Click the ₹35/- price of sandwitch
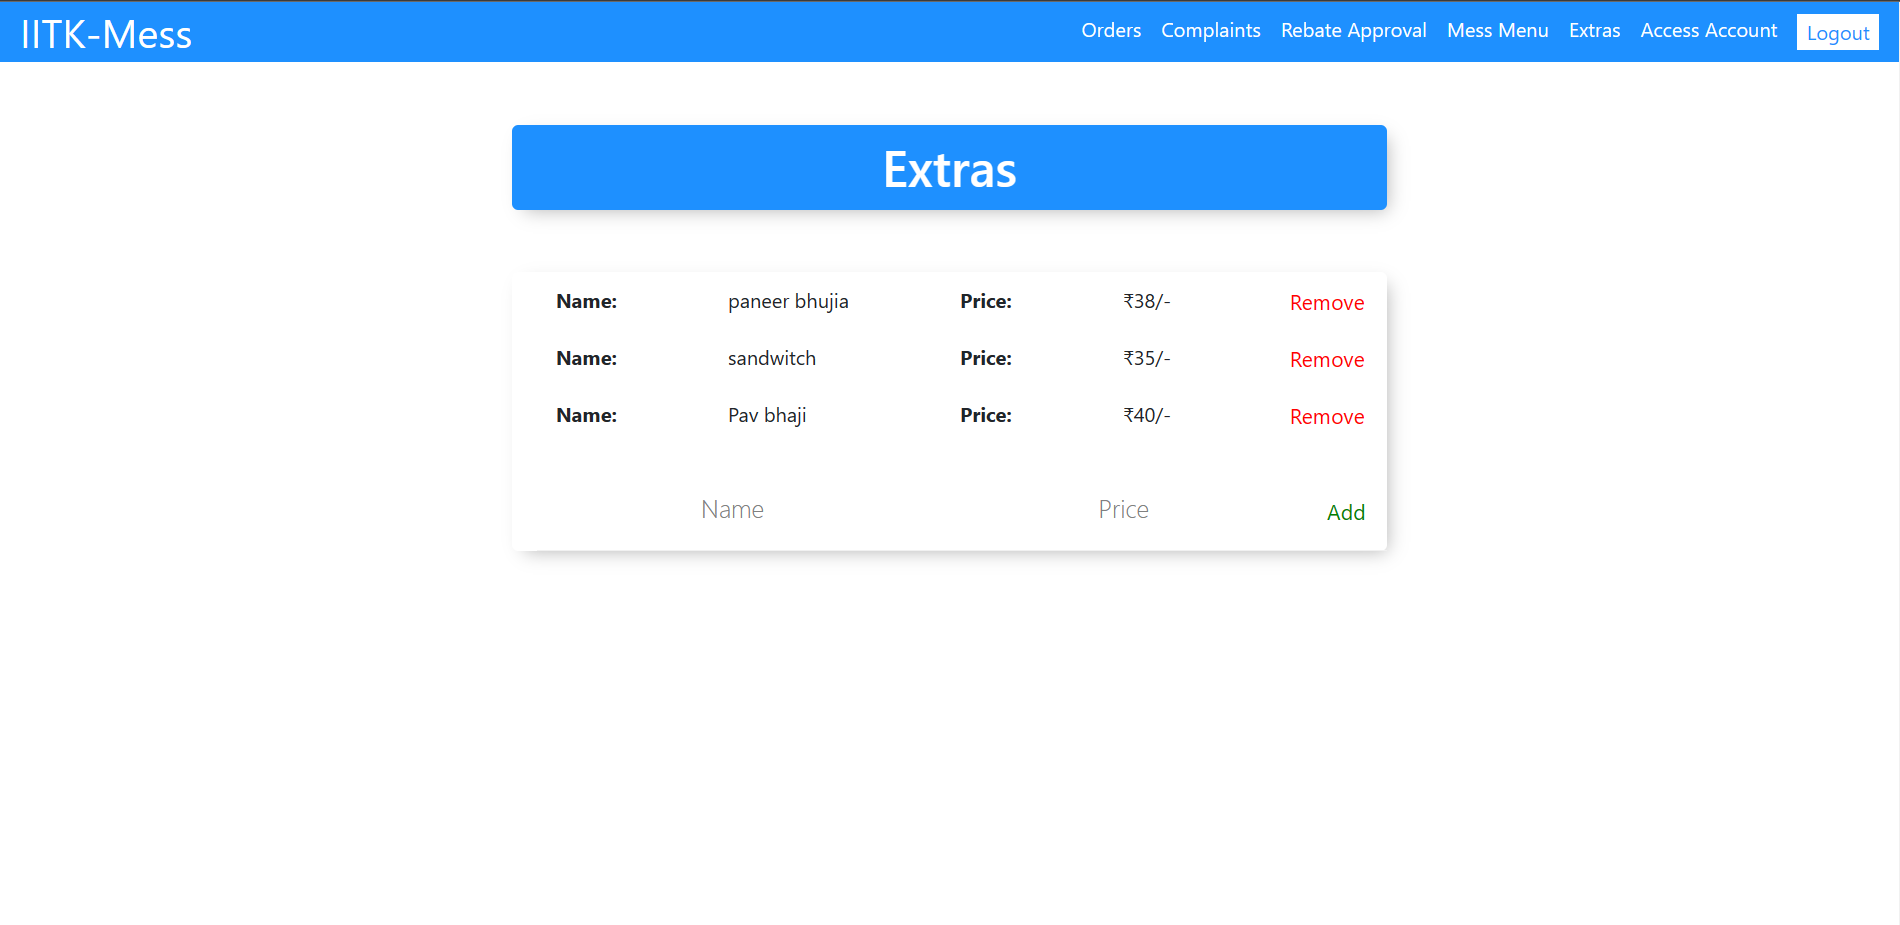The height and width of the screenshot is (925, 1900). point(1144,358)
